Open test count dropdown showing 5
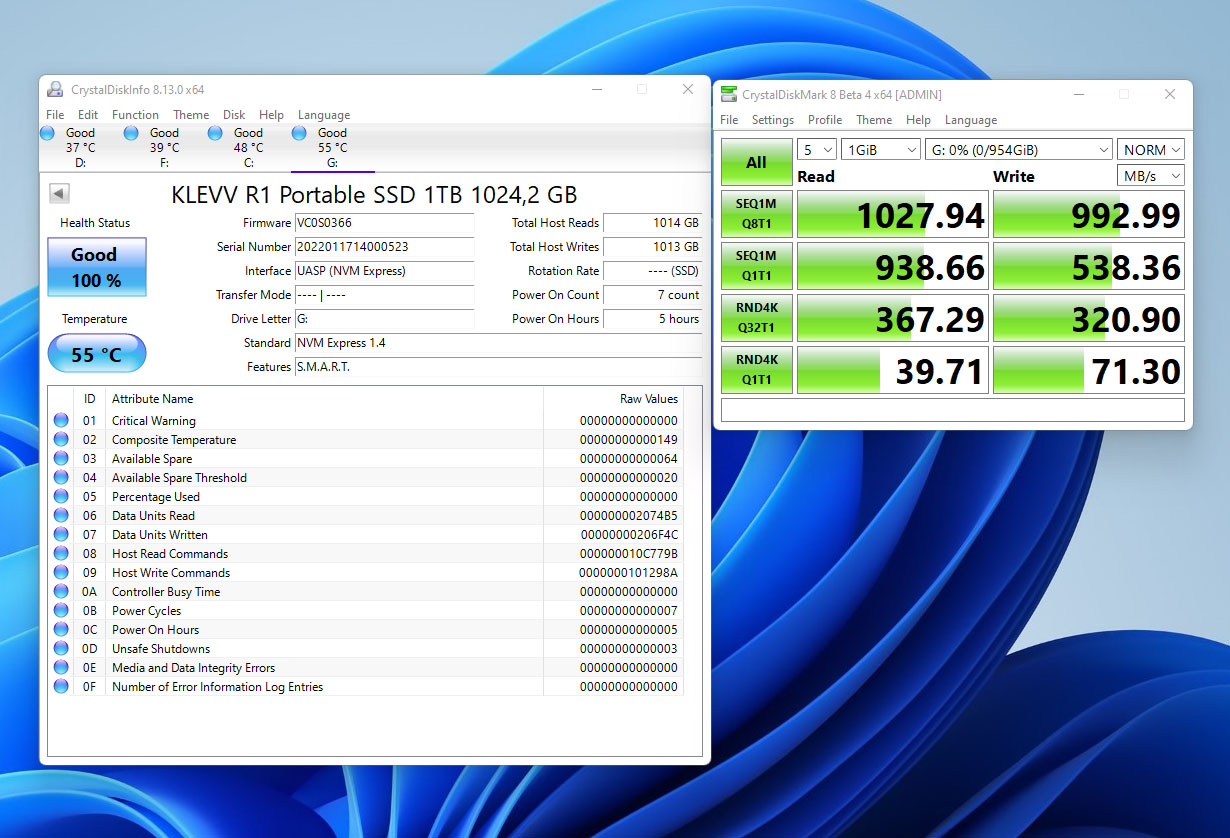 (x=817, y=150)
